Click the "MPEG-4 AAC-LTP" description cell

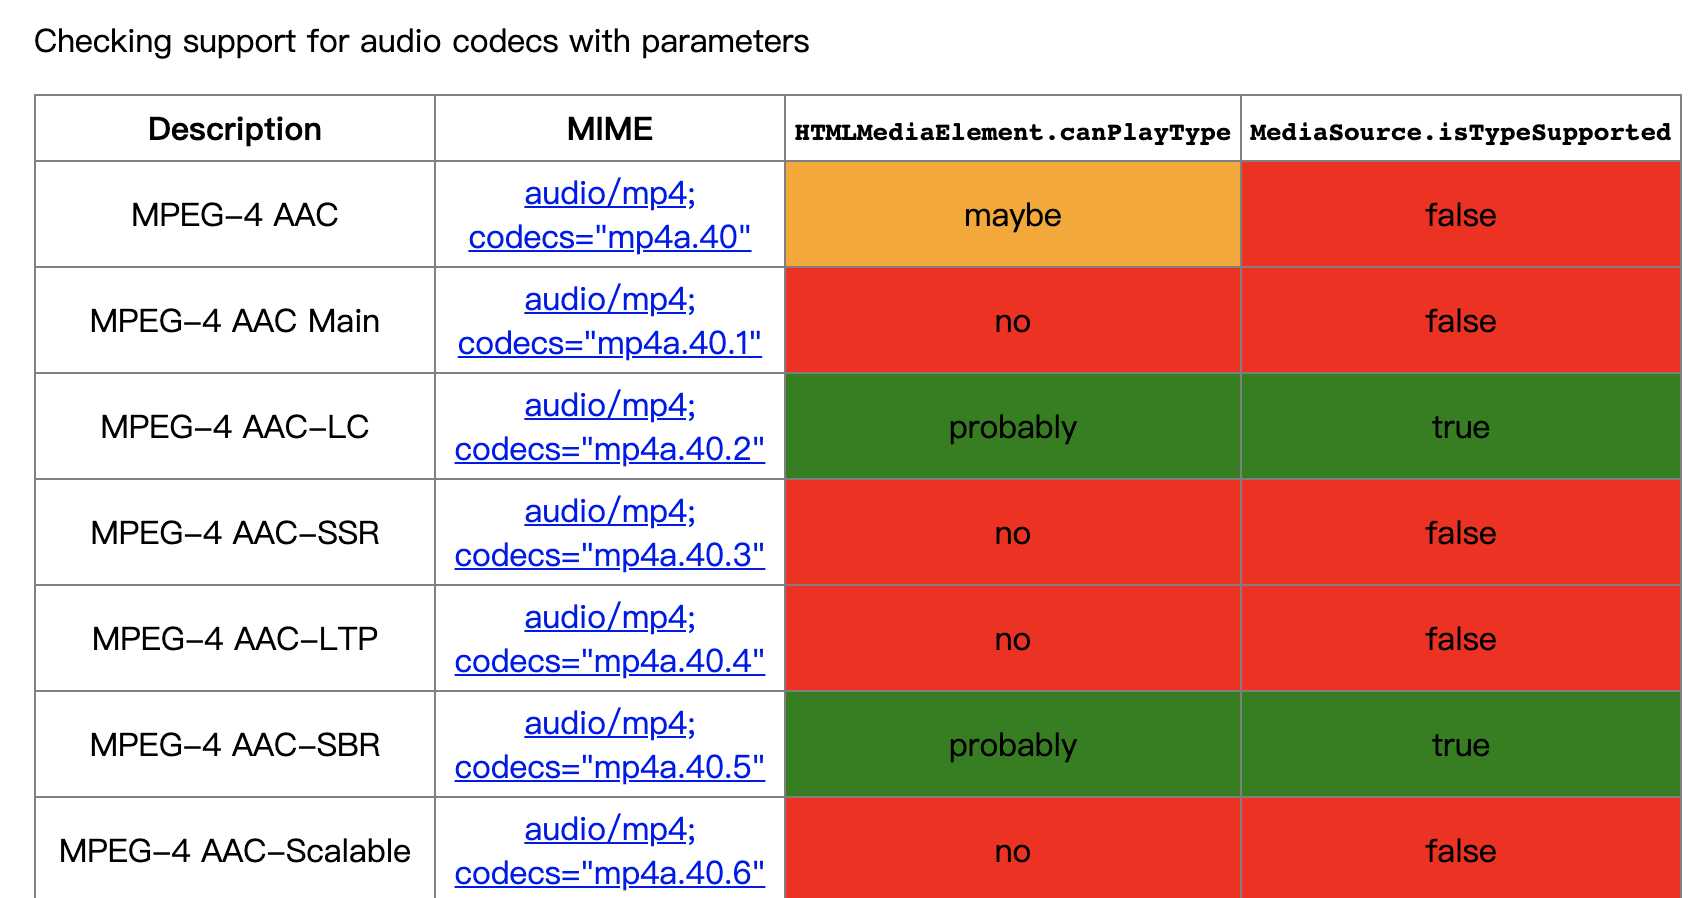[235, 638]
